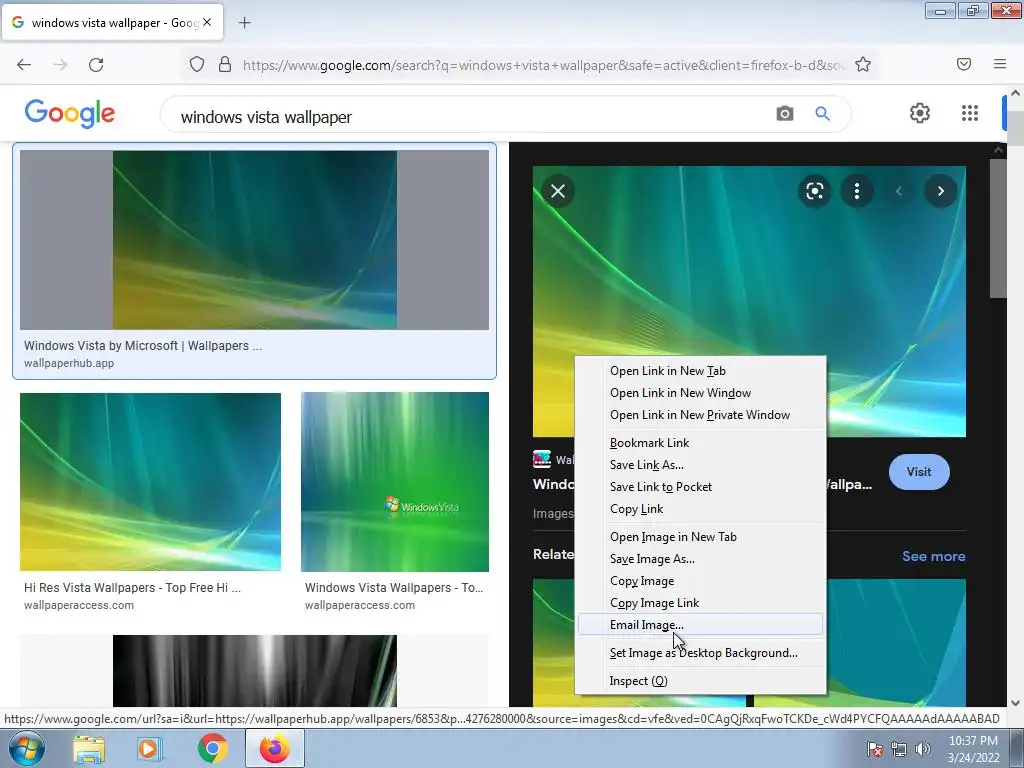
Task: Launch Windows Media Player from taskbar
Action: pos(149,749)
